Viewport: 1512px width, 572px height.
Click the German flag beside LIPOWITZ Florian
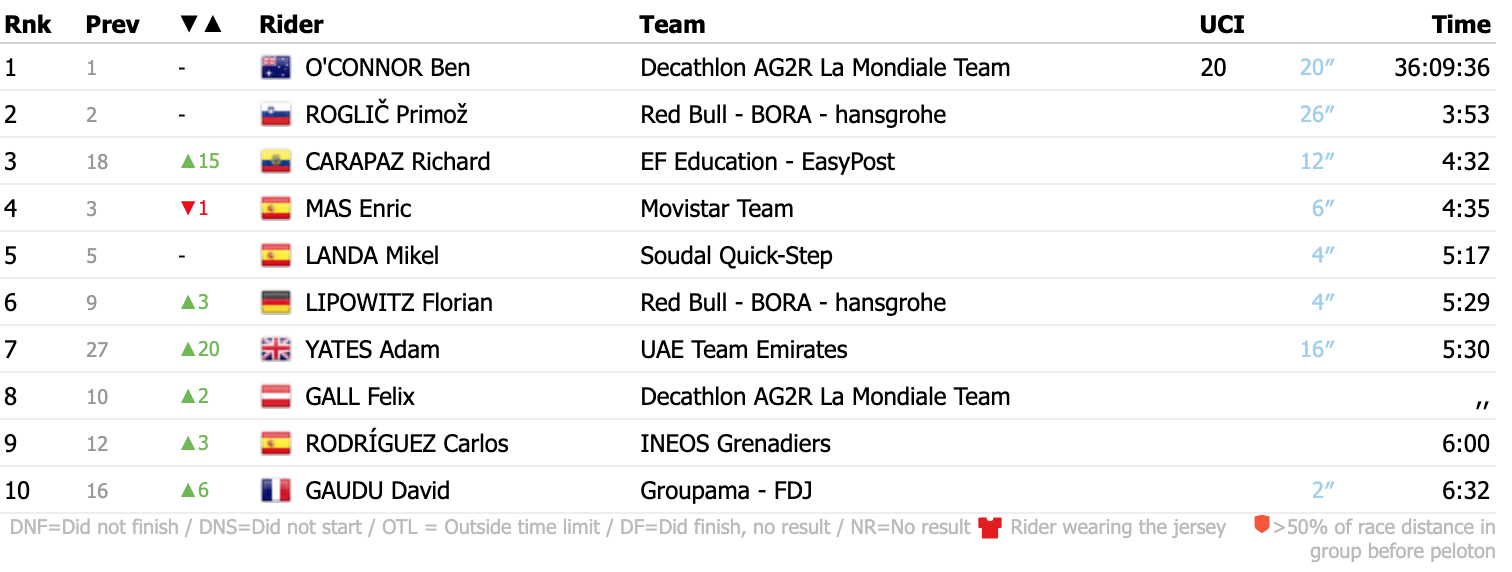(275, 303)
